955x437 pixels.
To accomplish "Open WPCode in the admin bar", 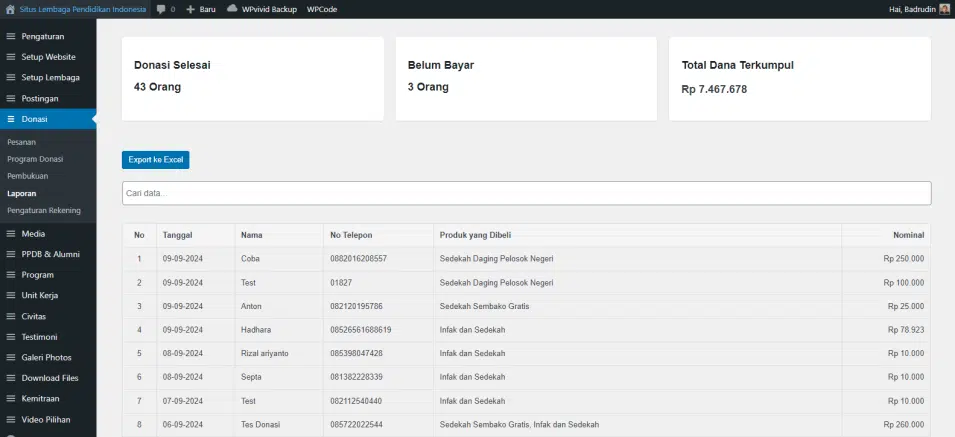I will pyautogui.click(x=322, y=9).
